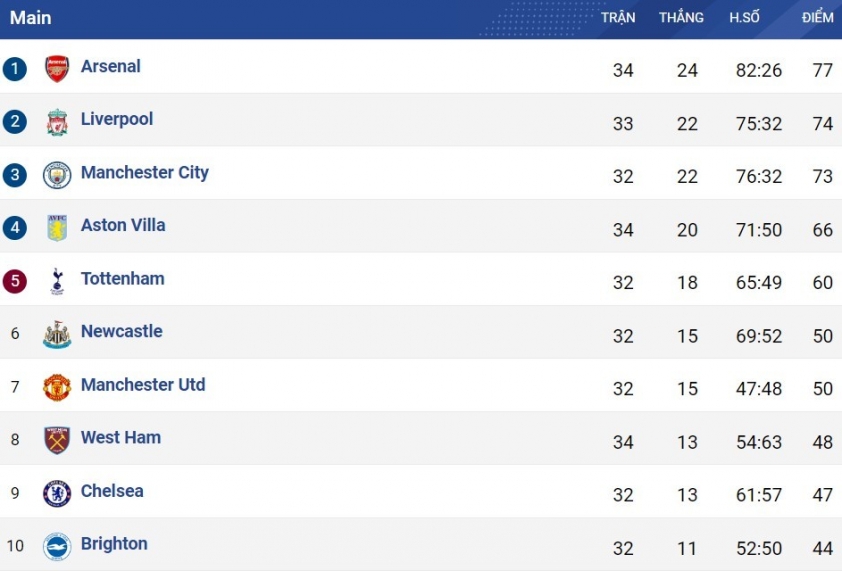842x571 pixels.
Task: Click the Manchester Utd crest icon
Action: point(57,387)
